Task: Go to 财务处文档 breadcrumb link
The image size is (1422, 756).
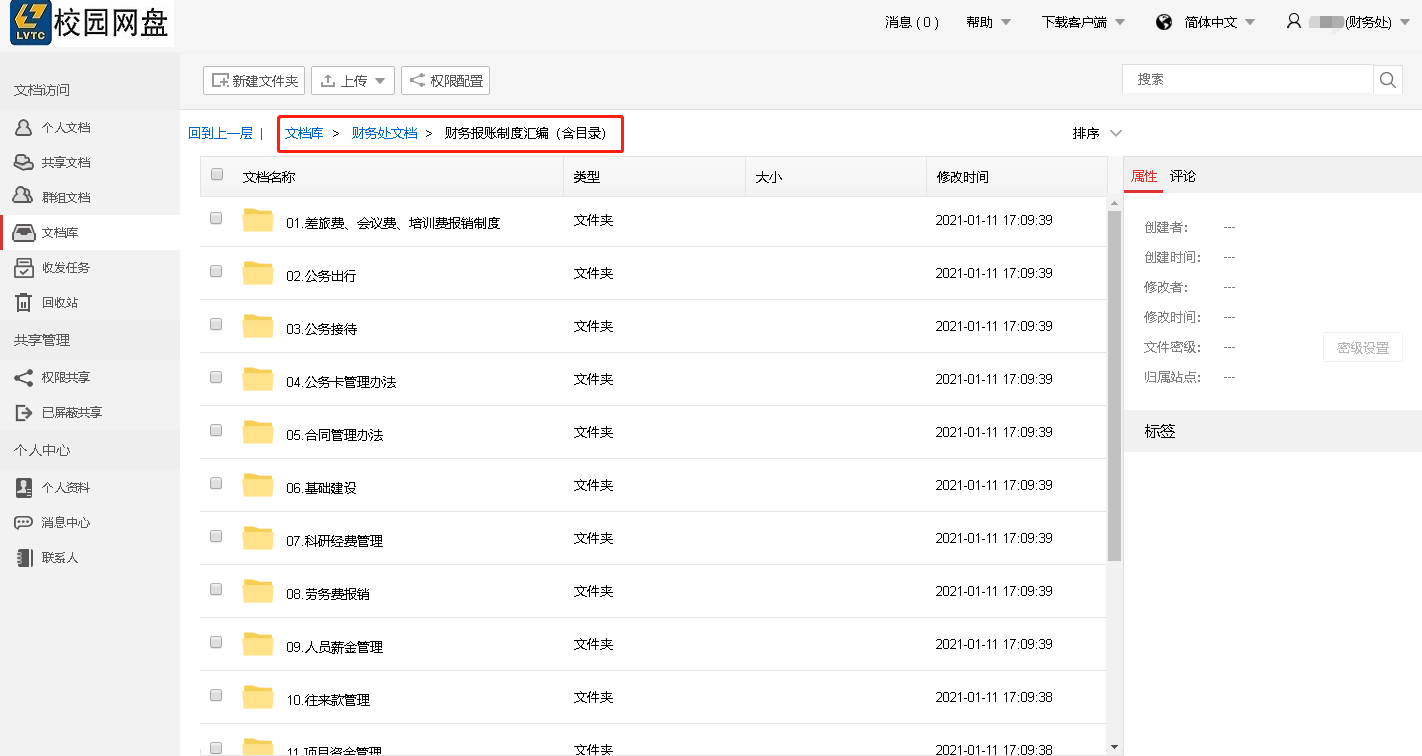Action: click(384, 134)
